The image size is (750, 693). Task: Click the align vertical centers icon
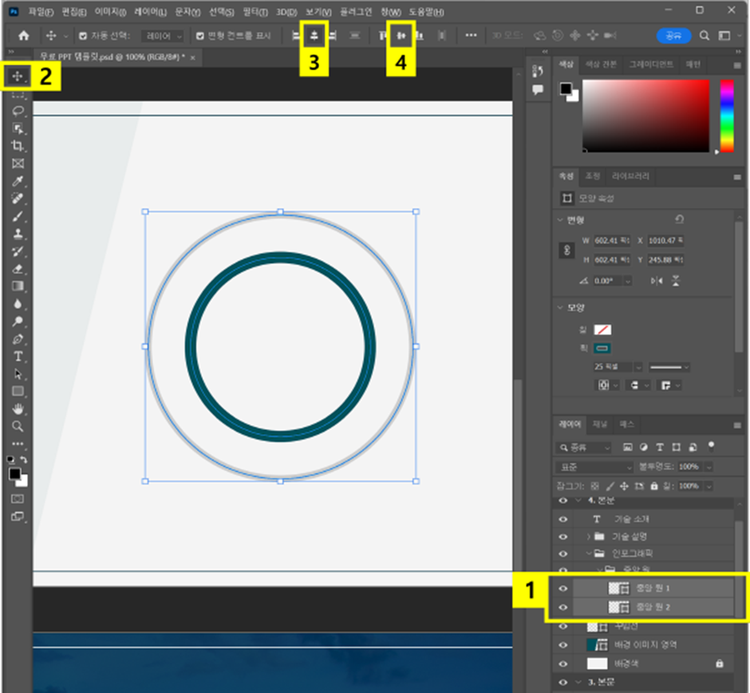(x=401, y=35)
